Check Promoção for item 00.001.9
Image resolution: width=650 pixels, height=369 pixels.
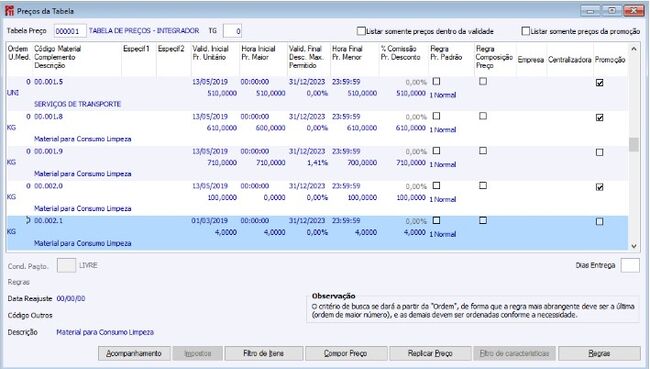tap(599, 152)
